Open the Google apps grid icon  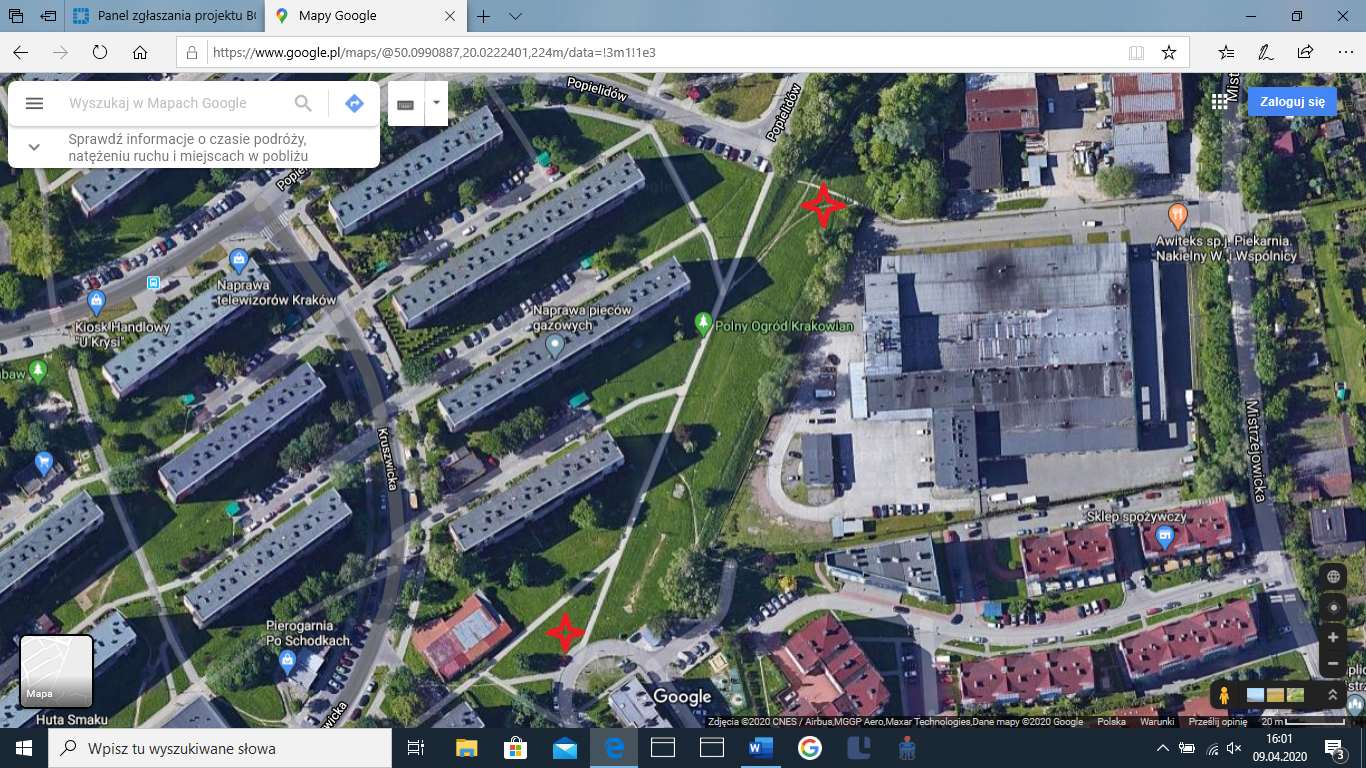pos(1219,101)
